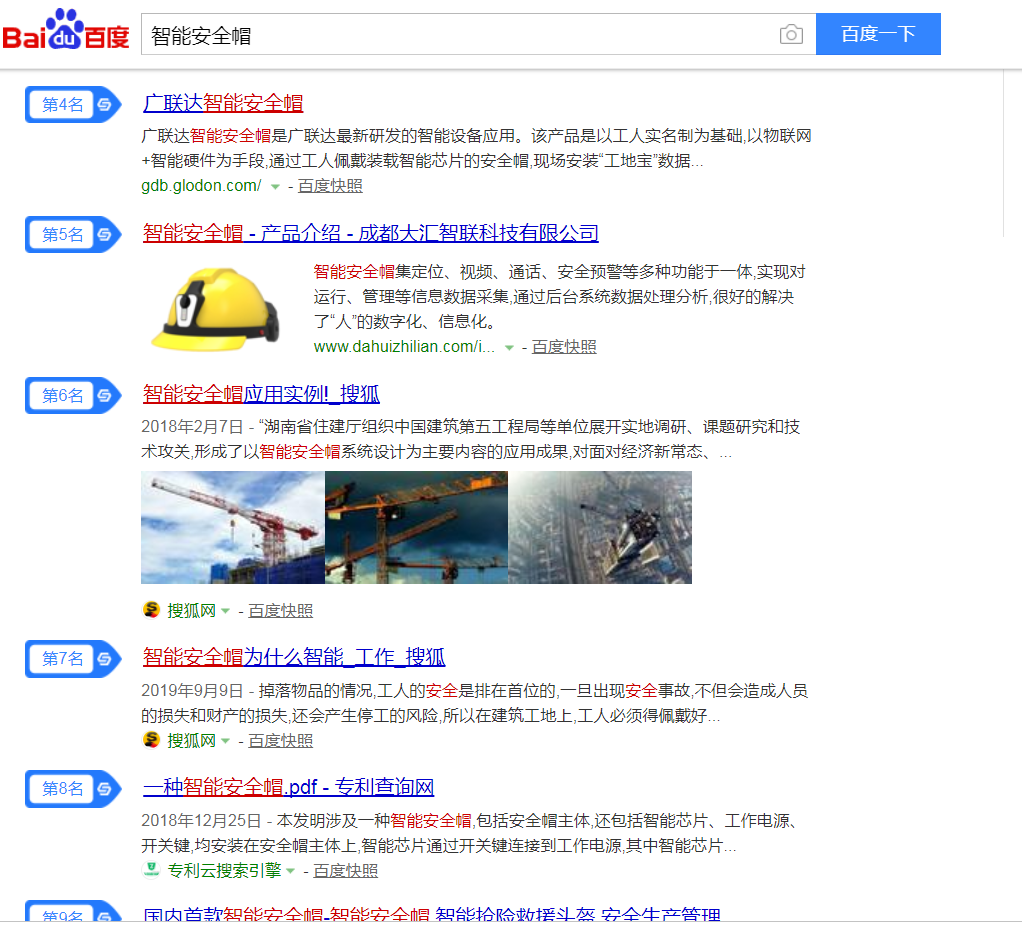The width and height of the screenshot is (1022, 925).
Task: Click the www.dahuizhilian.com URL
Action: click(403, 347)
